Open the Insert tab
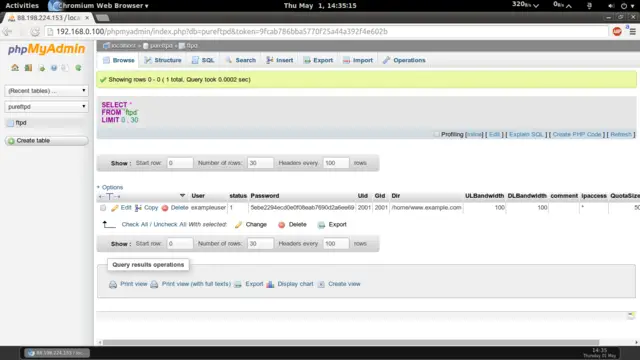The width and height of the screenshot is (640, 360). pos(280,60)
